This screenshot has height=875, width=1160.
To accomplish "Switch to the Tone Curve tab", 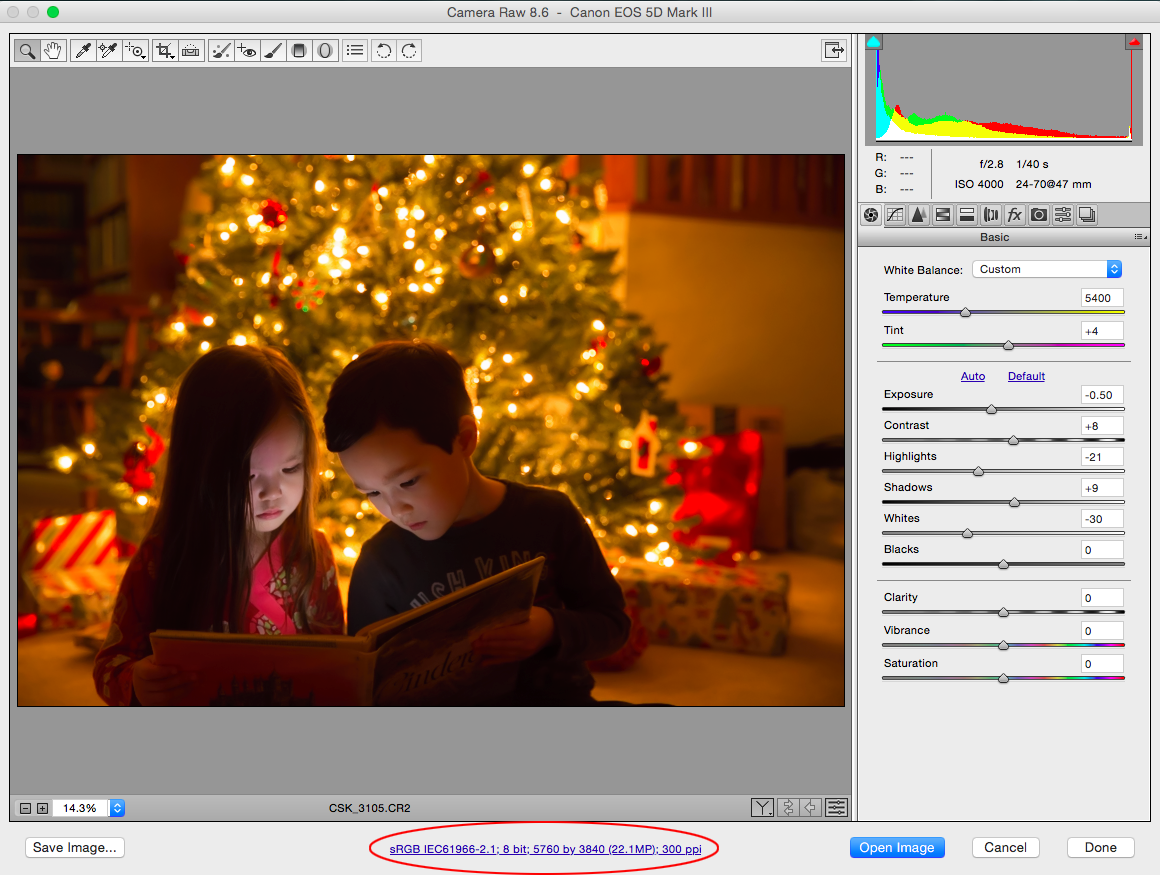I will 895,214.
